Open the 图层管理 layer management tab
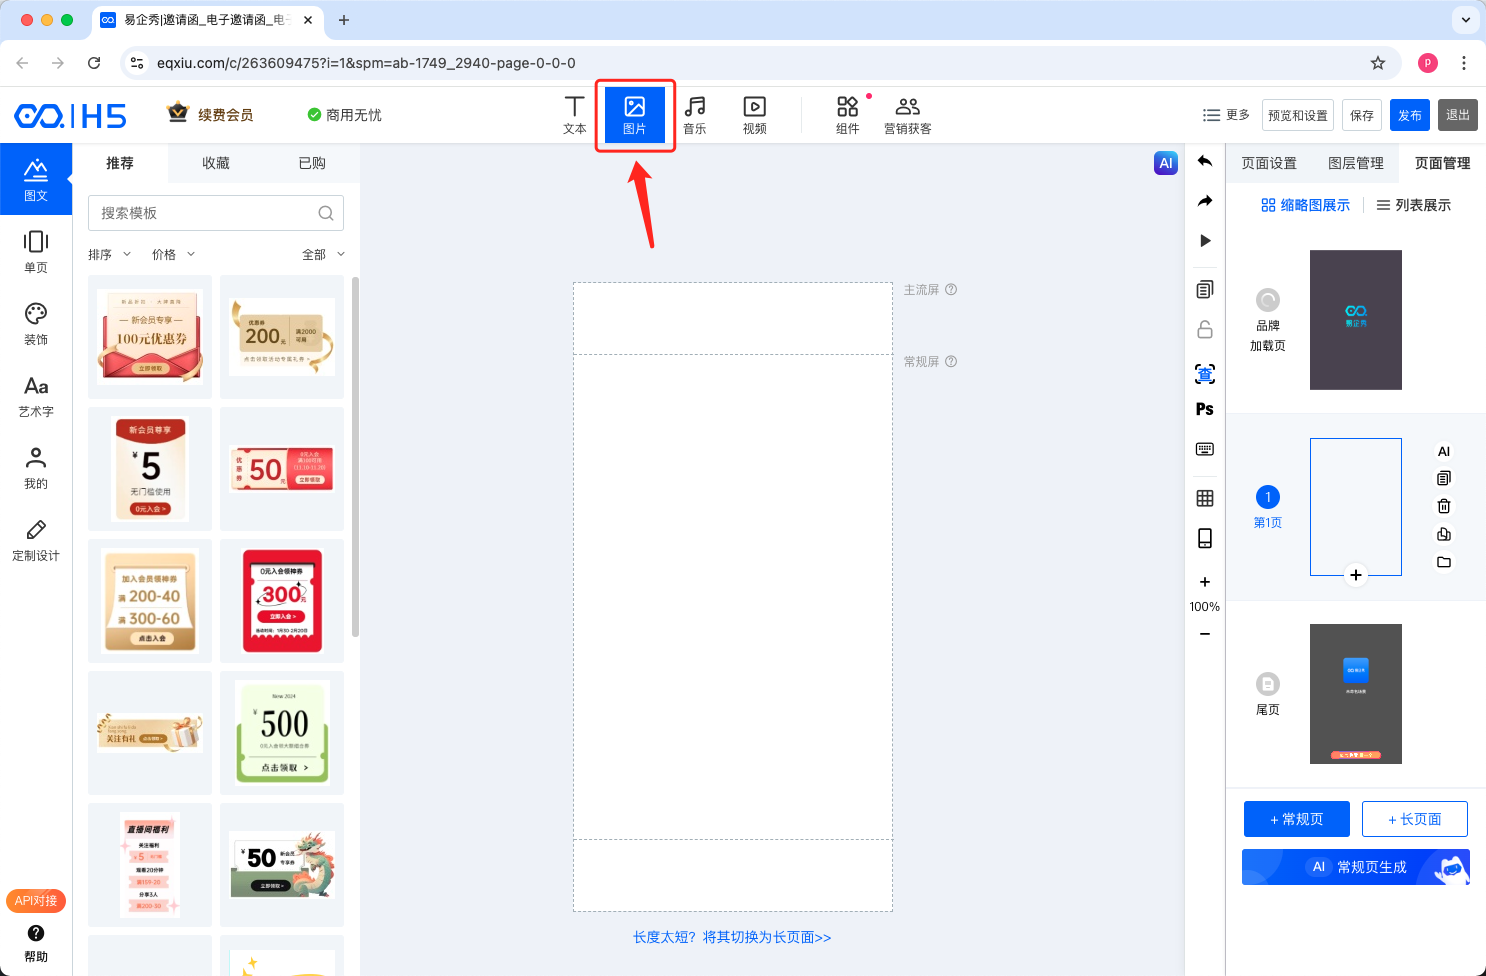The image size is (1486, 976). point(1355,163)
